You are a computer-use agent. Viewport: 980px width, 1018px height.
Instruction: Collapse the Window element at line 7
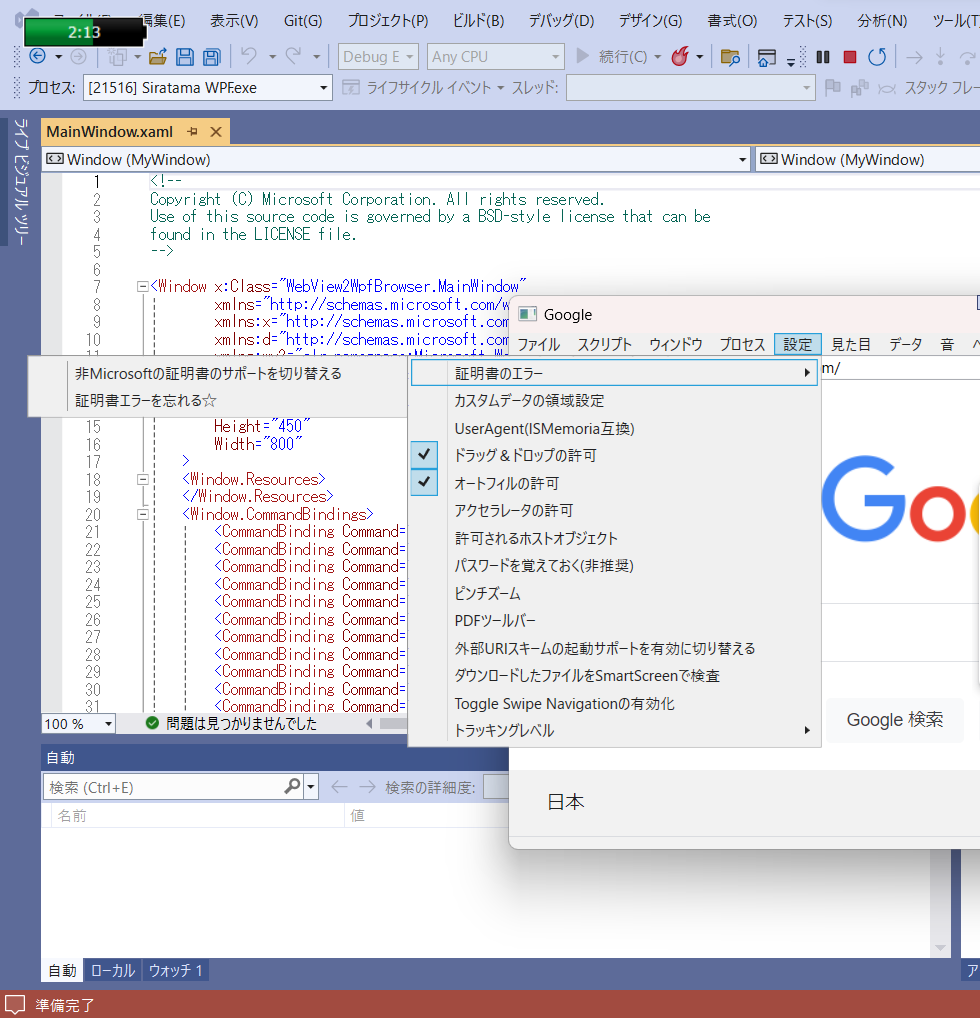(142, 286)
